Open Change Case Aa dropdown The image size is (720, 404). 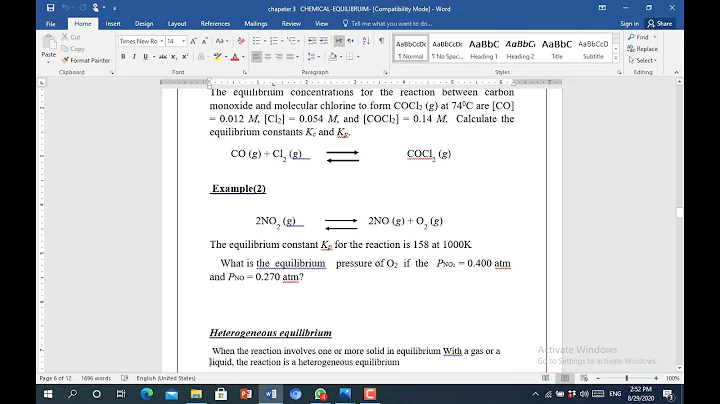[x=222, y=41]
